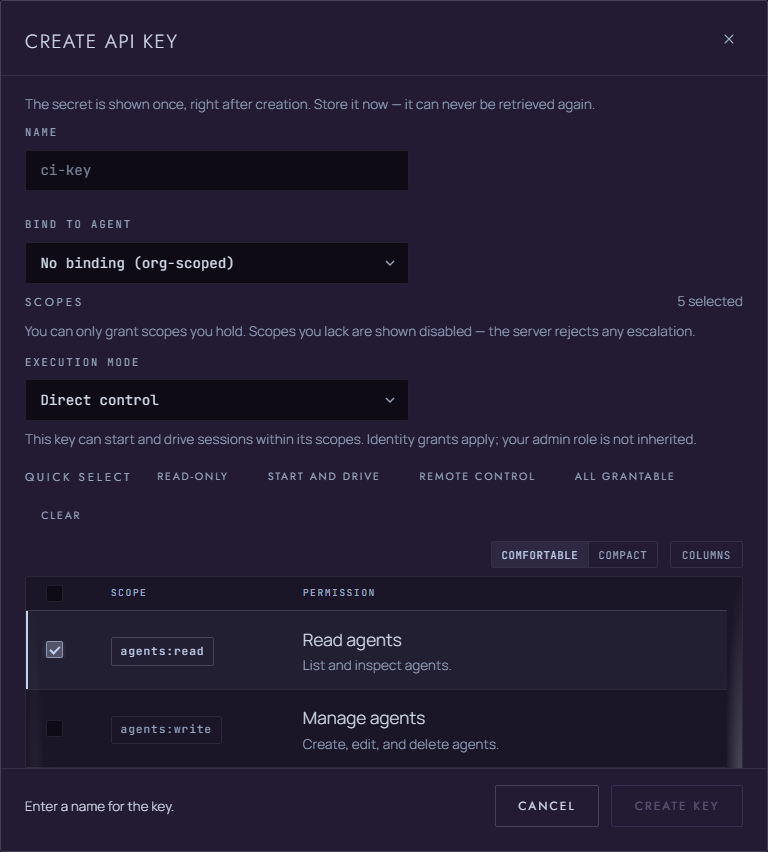Clear all selected scopes

pyautogui.click(x=61, y=515)
